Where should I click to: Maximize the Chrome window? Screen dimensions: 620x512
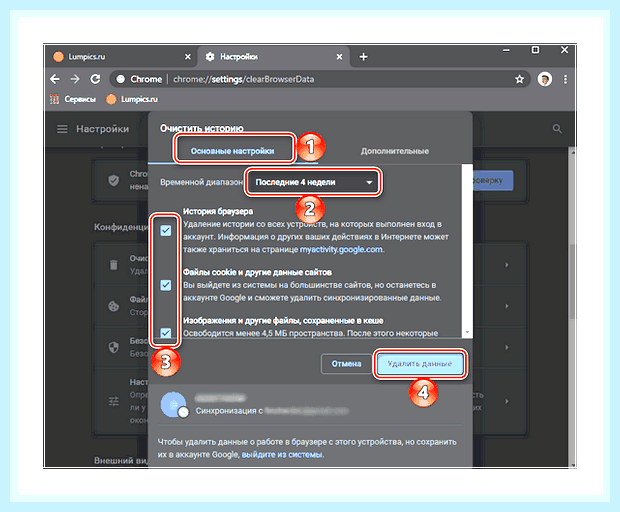535,50
